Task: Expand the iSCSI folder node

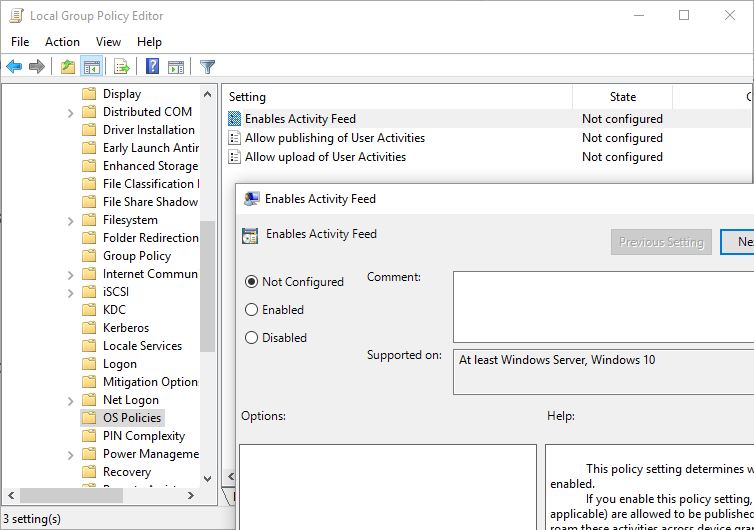Action: [x=71, y=292]
